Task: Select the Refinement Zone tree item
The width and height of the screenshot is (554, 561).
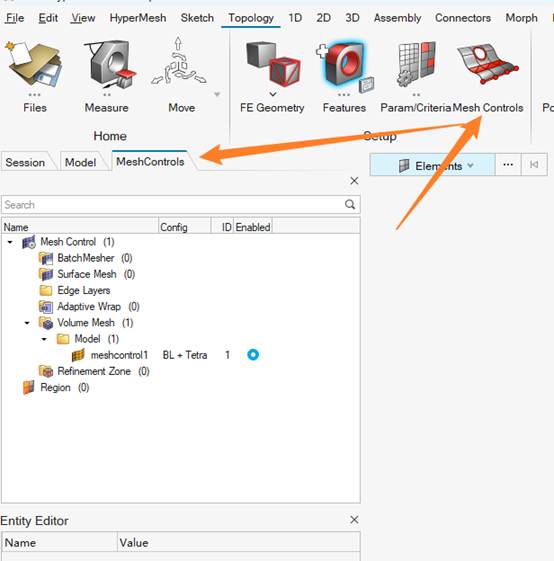Action: [x=94, y=371]
